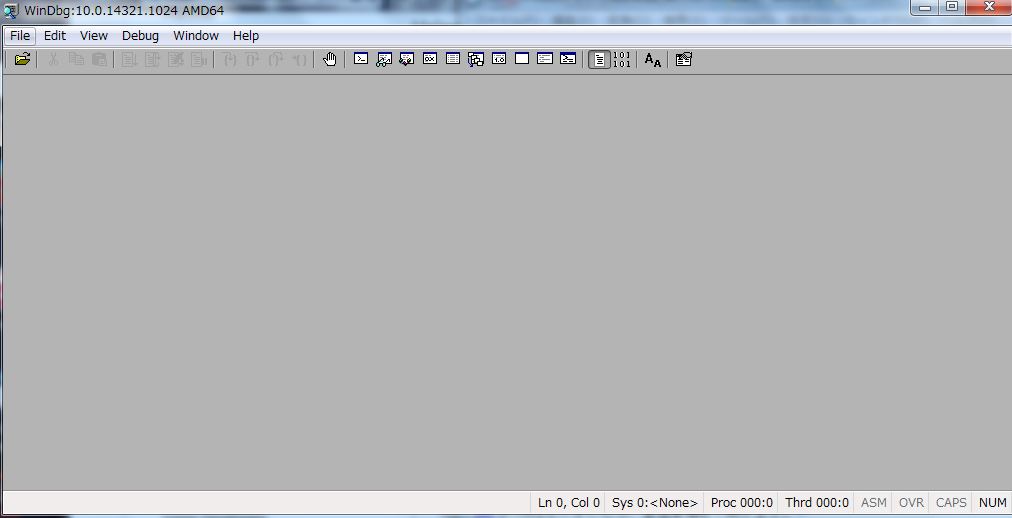Open the Options toolbar icon
The height and width of the screenshot is (518, 1012).
click(x=683, y=59)
